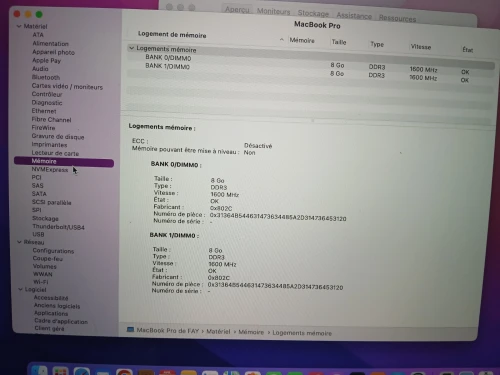Click the BANK 0/DIMM0 part number value

(278, 217)
